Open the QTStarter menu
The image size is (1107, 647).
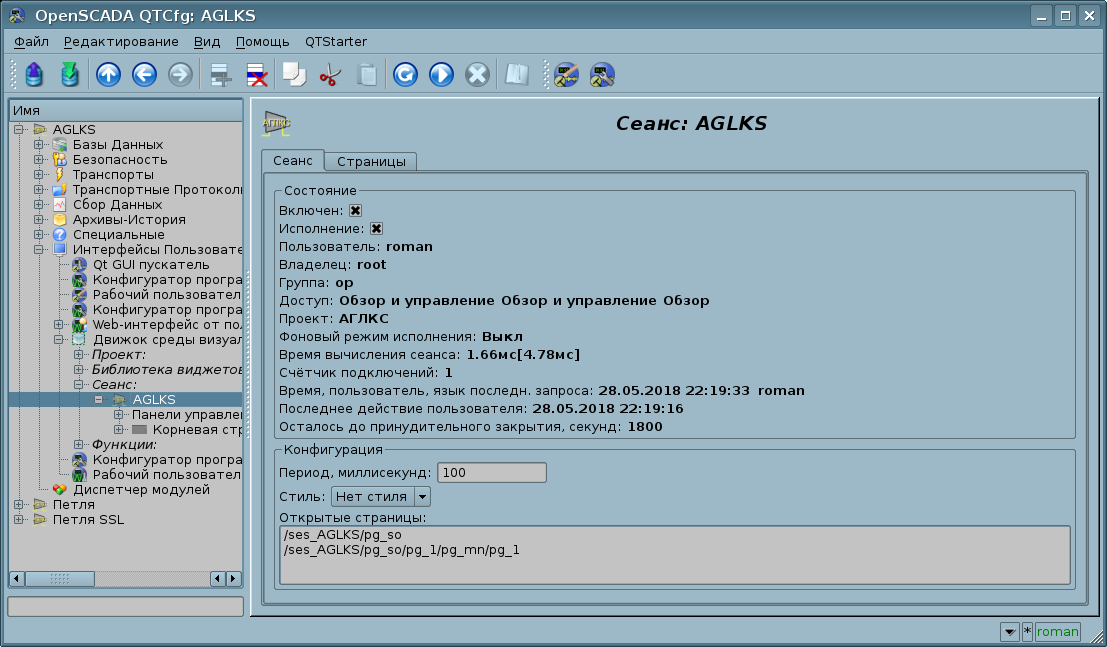pos(336,42)
